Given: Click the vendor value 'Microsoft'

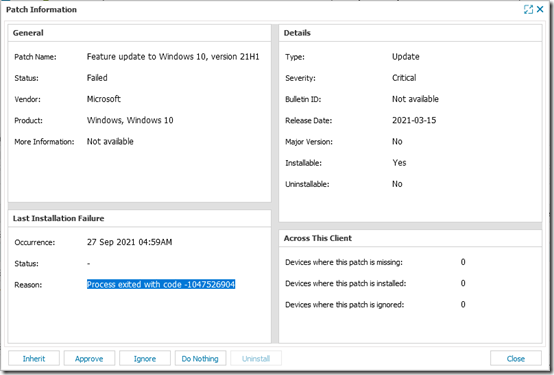Looking at the screenshot, I should 104,99.
